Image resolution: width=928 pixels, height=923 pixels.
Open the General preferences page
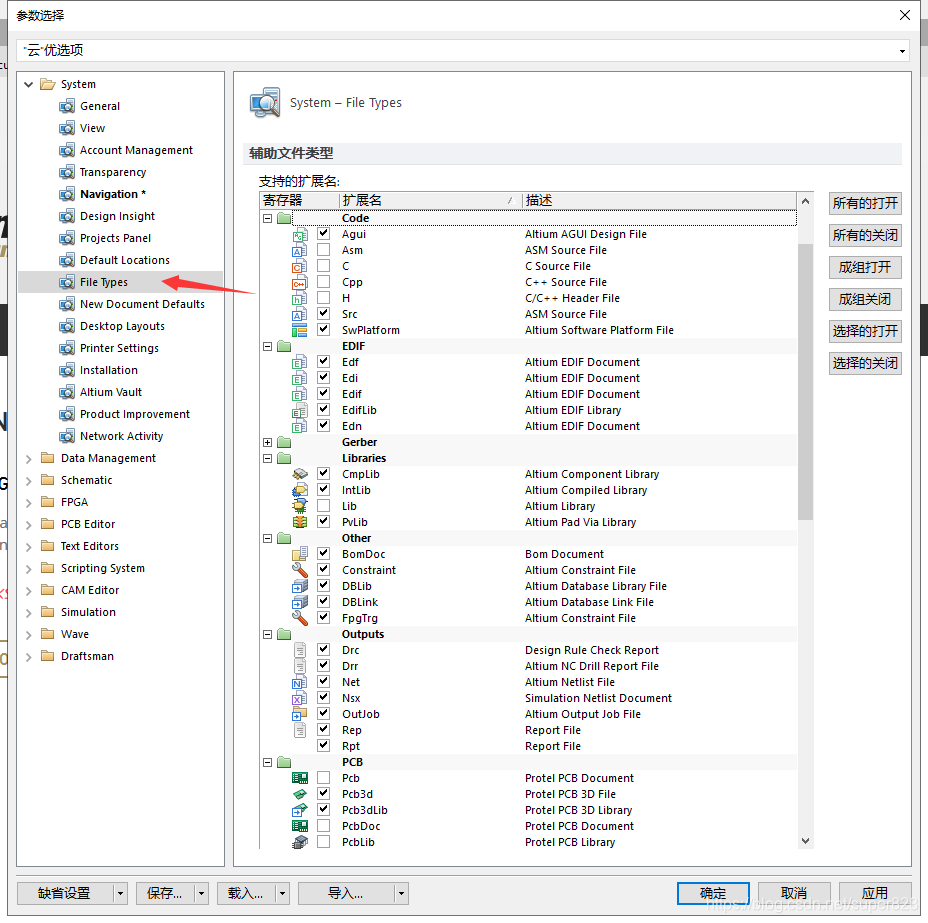pyautogui.click(x=100, y=106)
